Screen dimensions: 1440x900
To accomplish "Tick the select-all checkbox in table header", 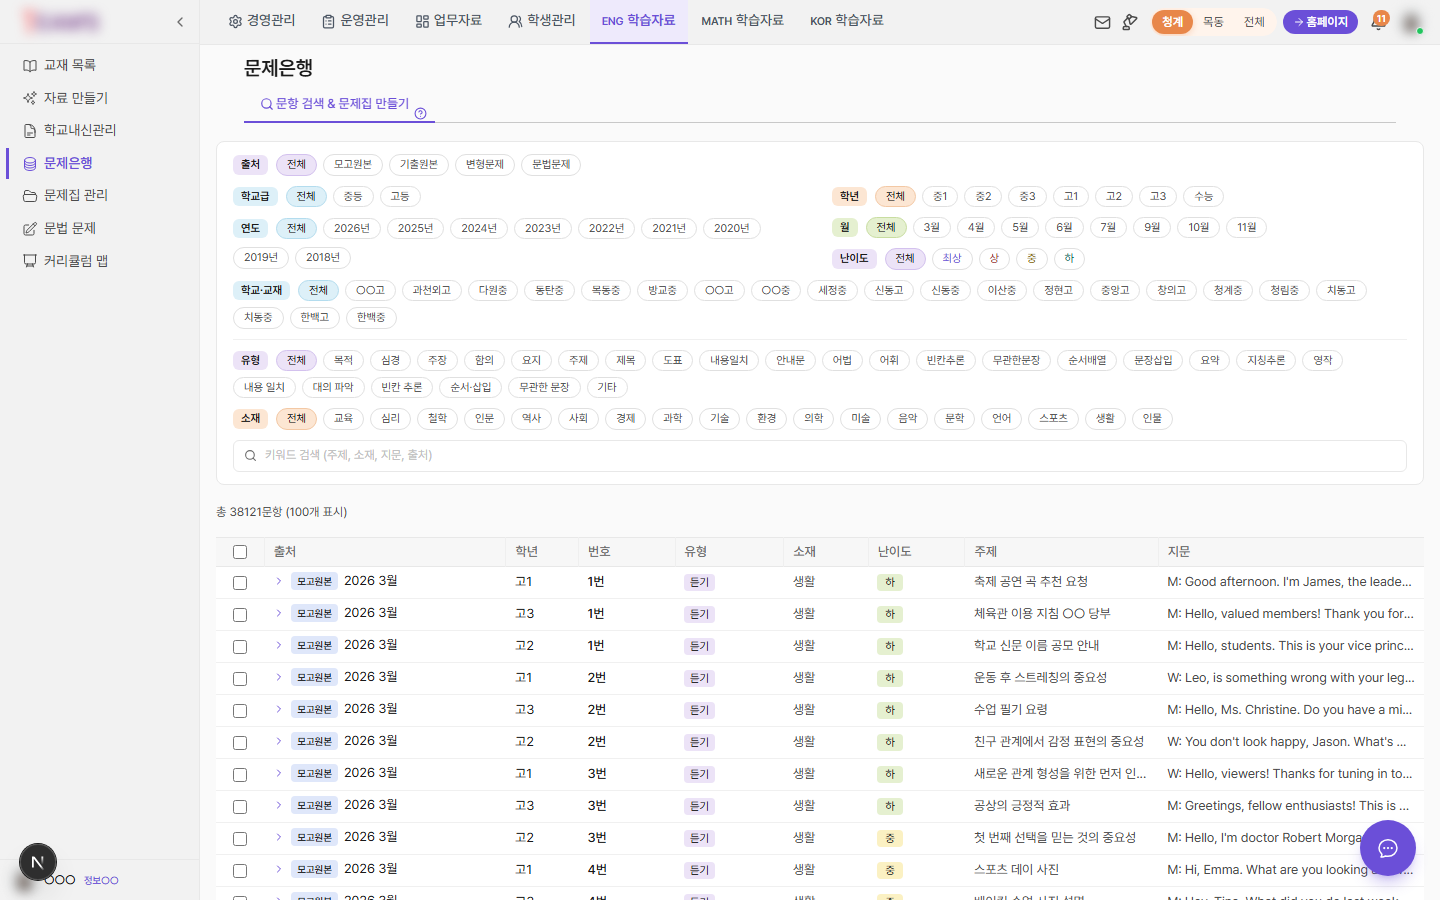I will (x=240, y=552).
